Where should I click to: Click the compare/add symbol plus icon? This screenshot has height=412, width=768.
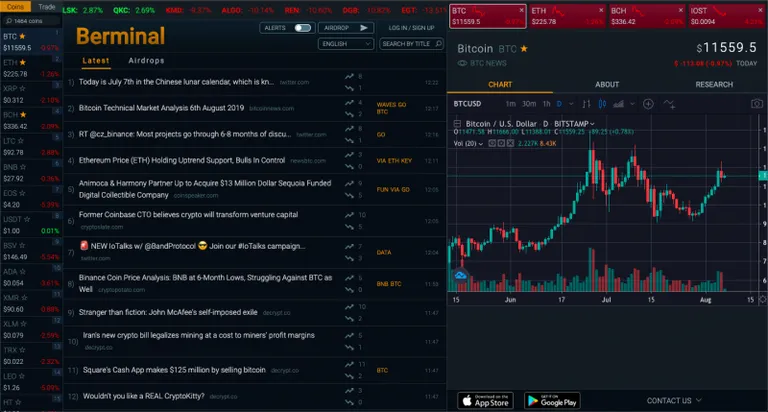click(x=648, y=104)
